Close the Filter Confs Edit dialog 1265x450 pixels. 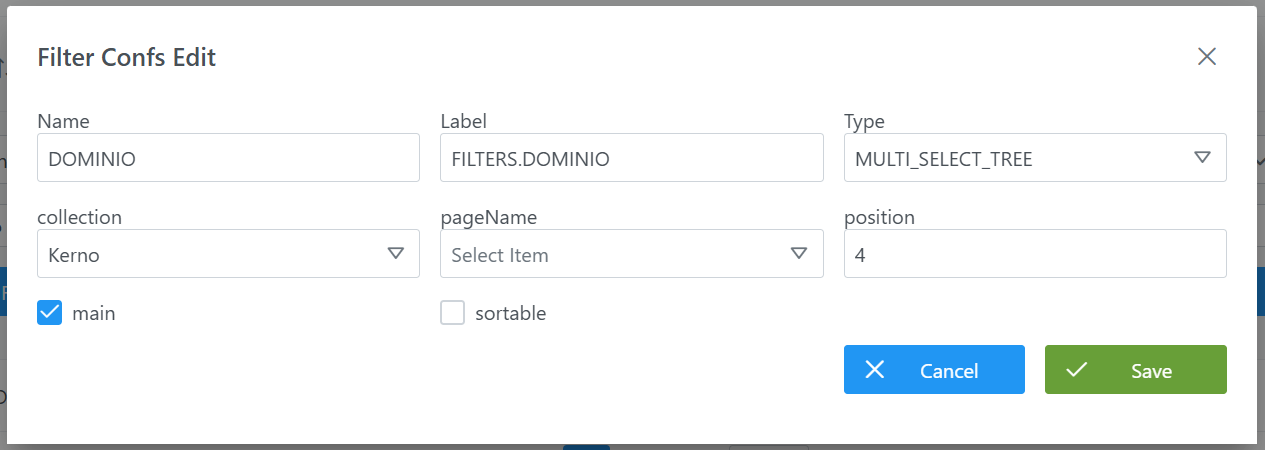(1207, 57)
